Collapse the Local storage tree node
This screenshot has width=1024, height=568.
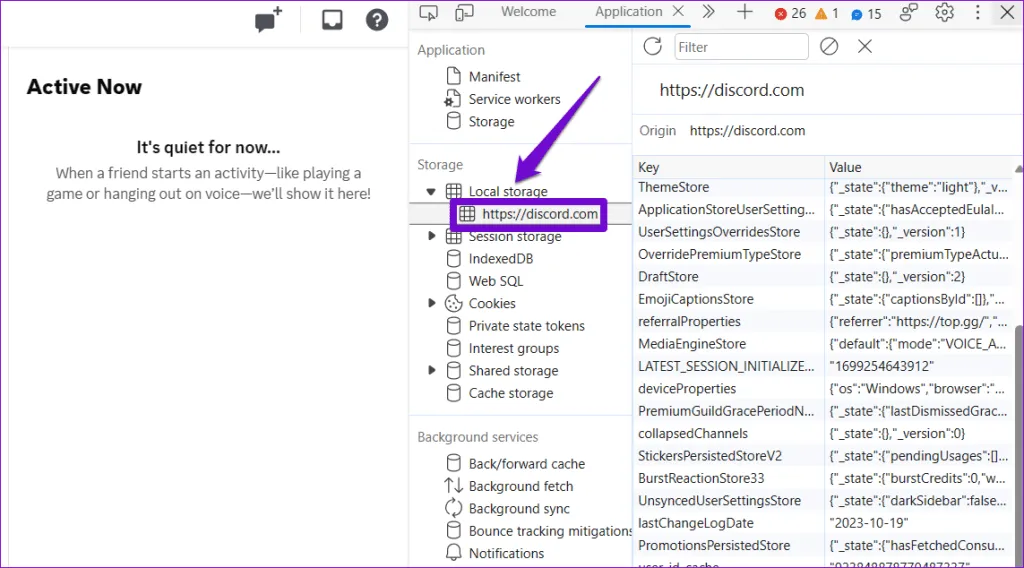[431, 191]
